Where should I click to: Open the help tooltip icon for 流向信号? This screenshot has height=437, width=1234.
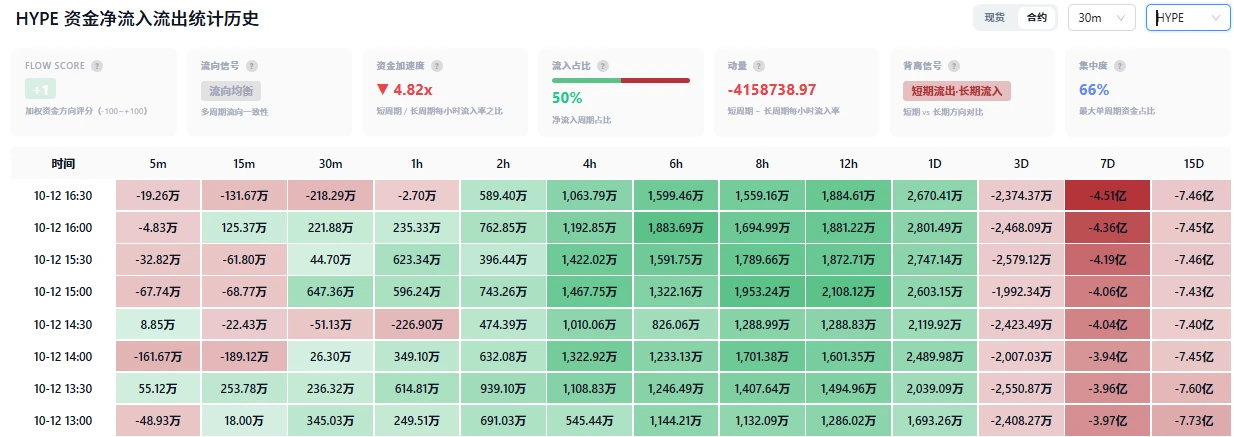point(253,66)
